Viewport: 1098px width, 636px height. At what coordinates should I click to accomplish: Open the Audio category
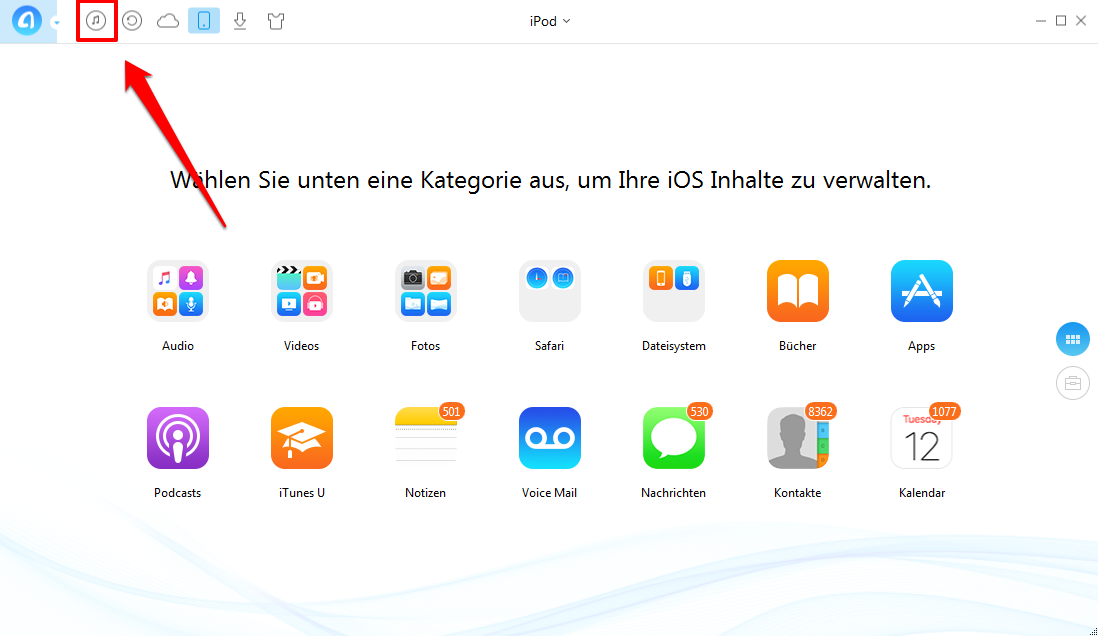178,291
